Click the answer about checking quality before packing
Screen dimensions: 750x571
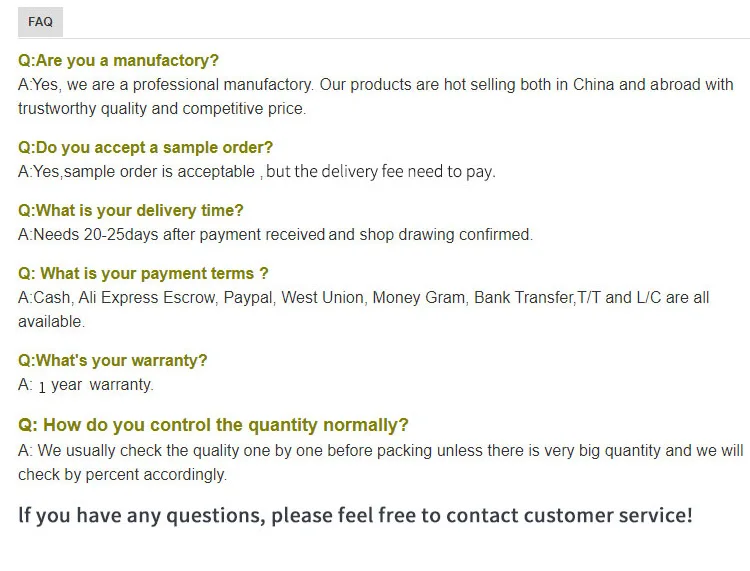tap(380, 451)
